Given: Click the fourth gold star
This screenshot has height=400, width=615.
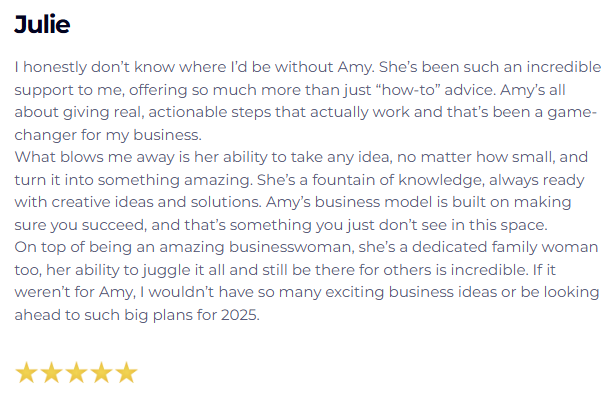Looking at the screenshot, I should point(102,372).
